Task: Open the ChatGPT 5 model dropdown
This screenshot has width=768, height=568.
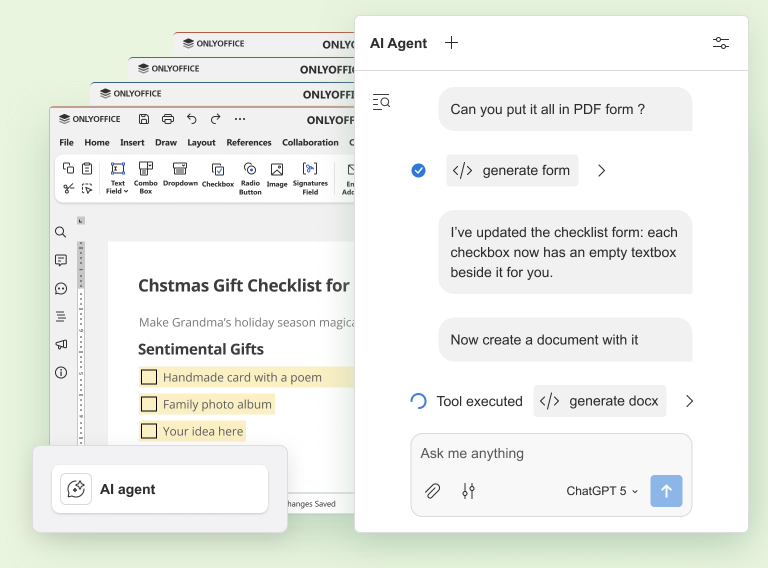Action: [x=602, y=491]
